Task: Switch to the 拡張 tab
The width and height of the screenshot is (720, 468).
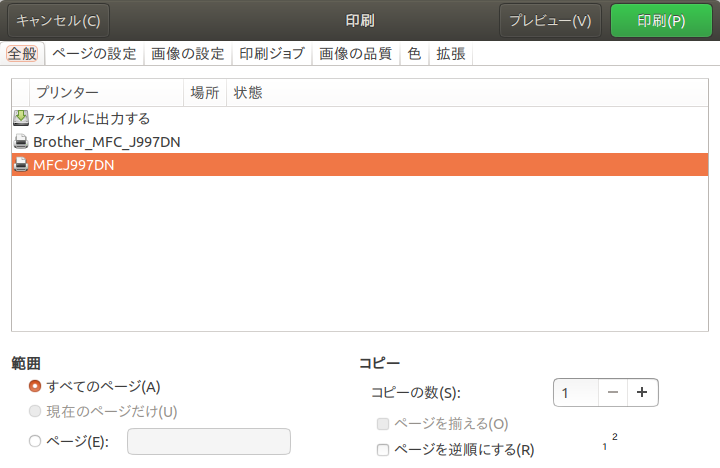Action: (451, 54)
